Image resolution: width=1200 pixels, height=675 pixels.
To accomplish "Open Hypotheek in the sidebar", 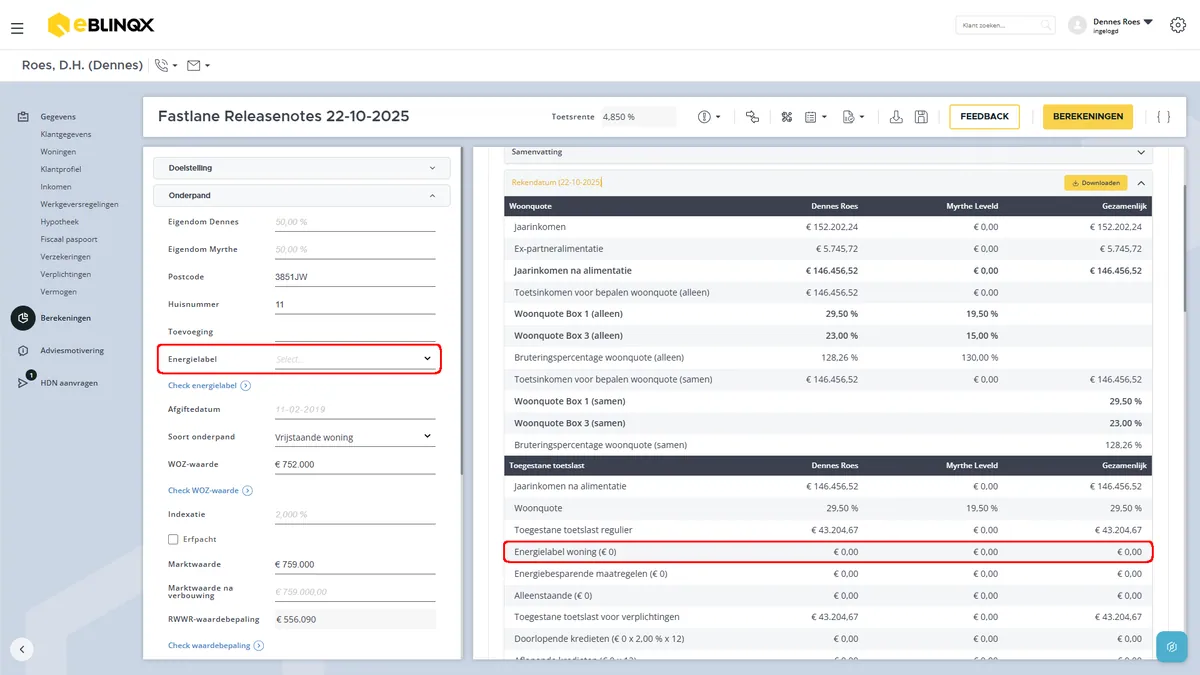I will coord(59,222).
